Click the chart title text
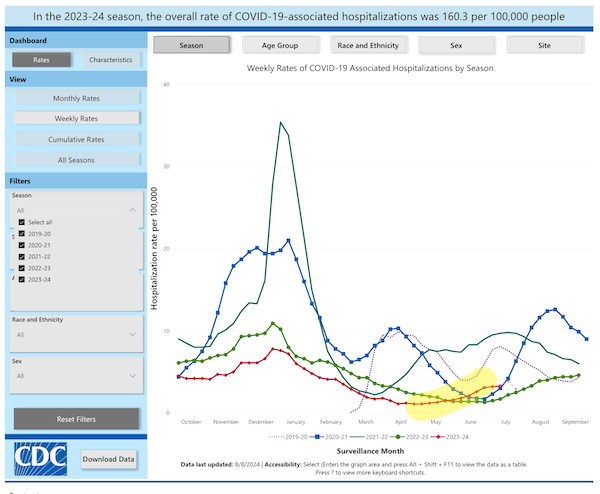 [370, 68]
